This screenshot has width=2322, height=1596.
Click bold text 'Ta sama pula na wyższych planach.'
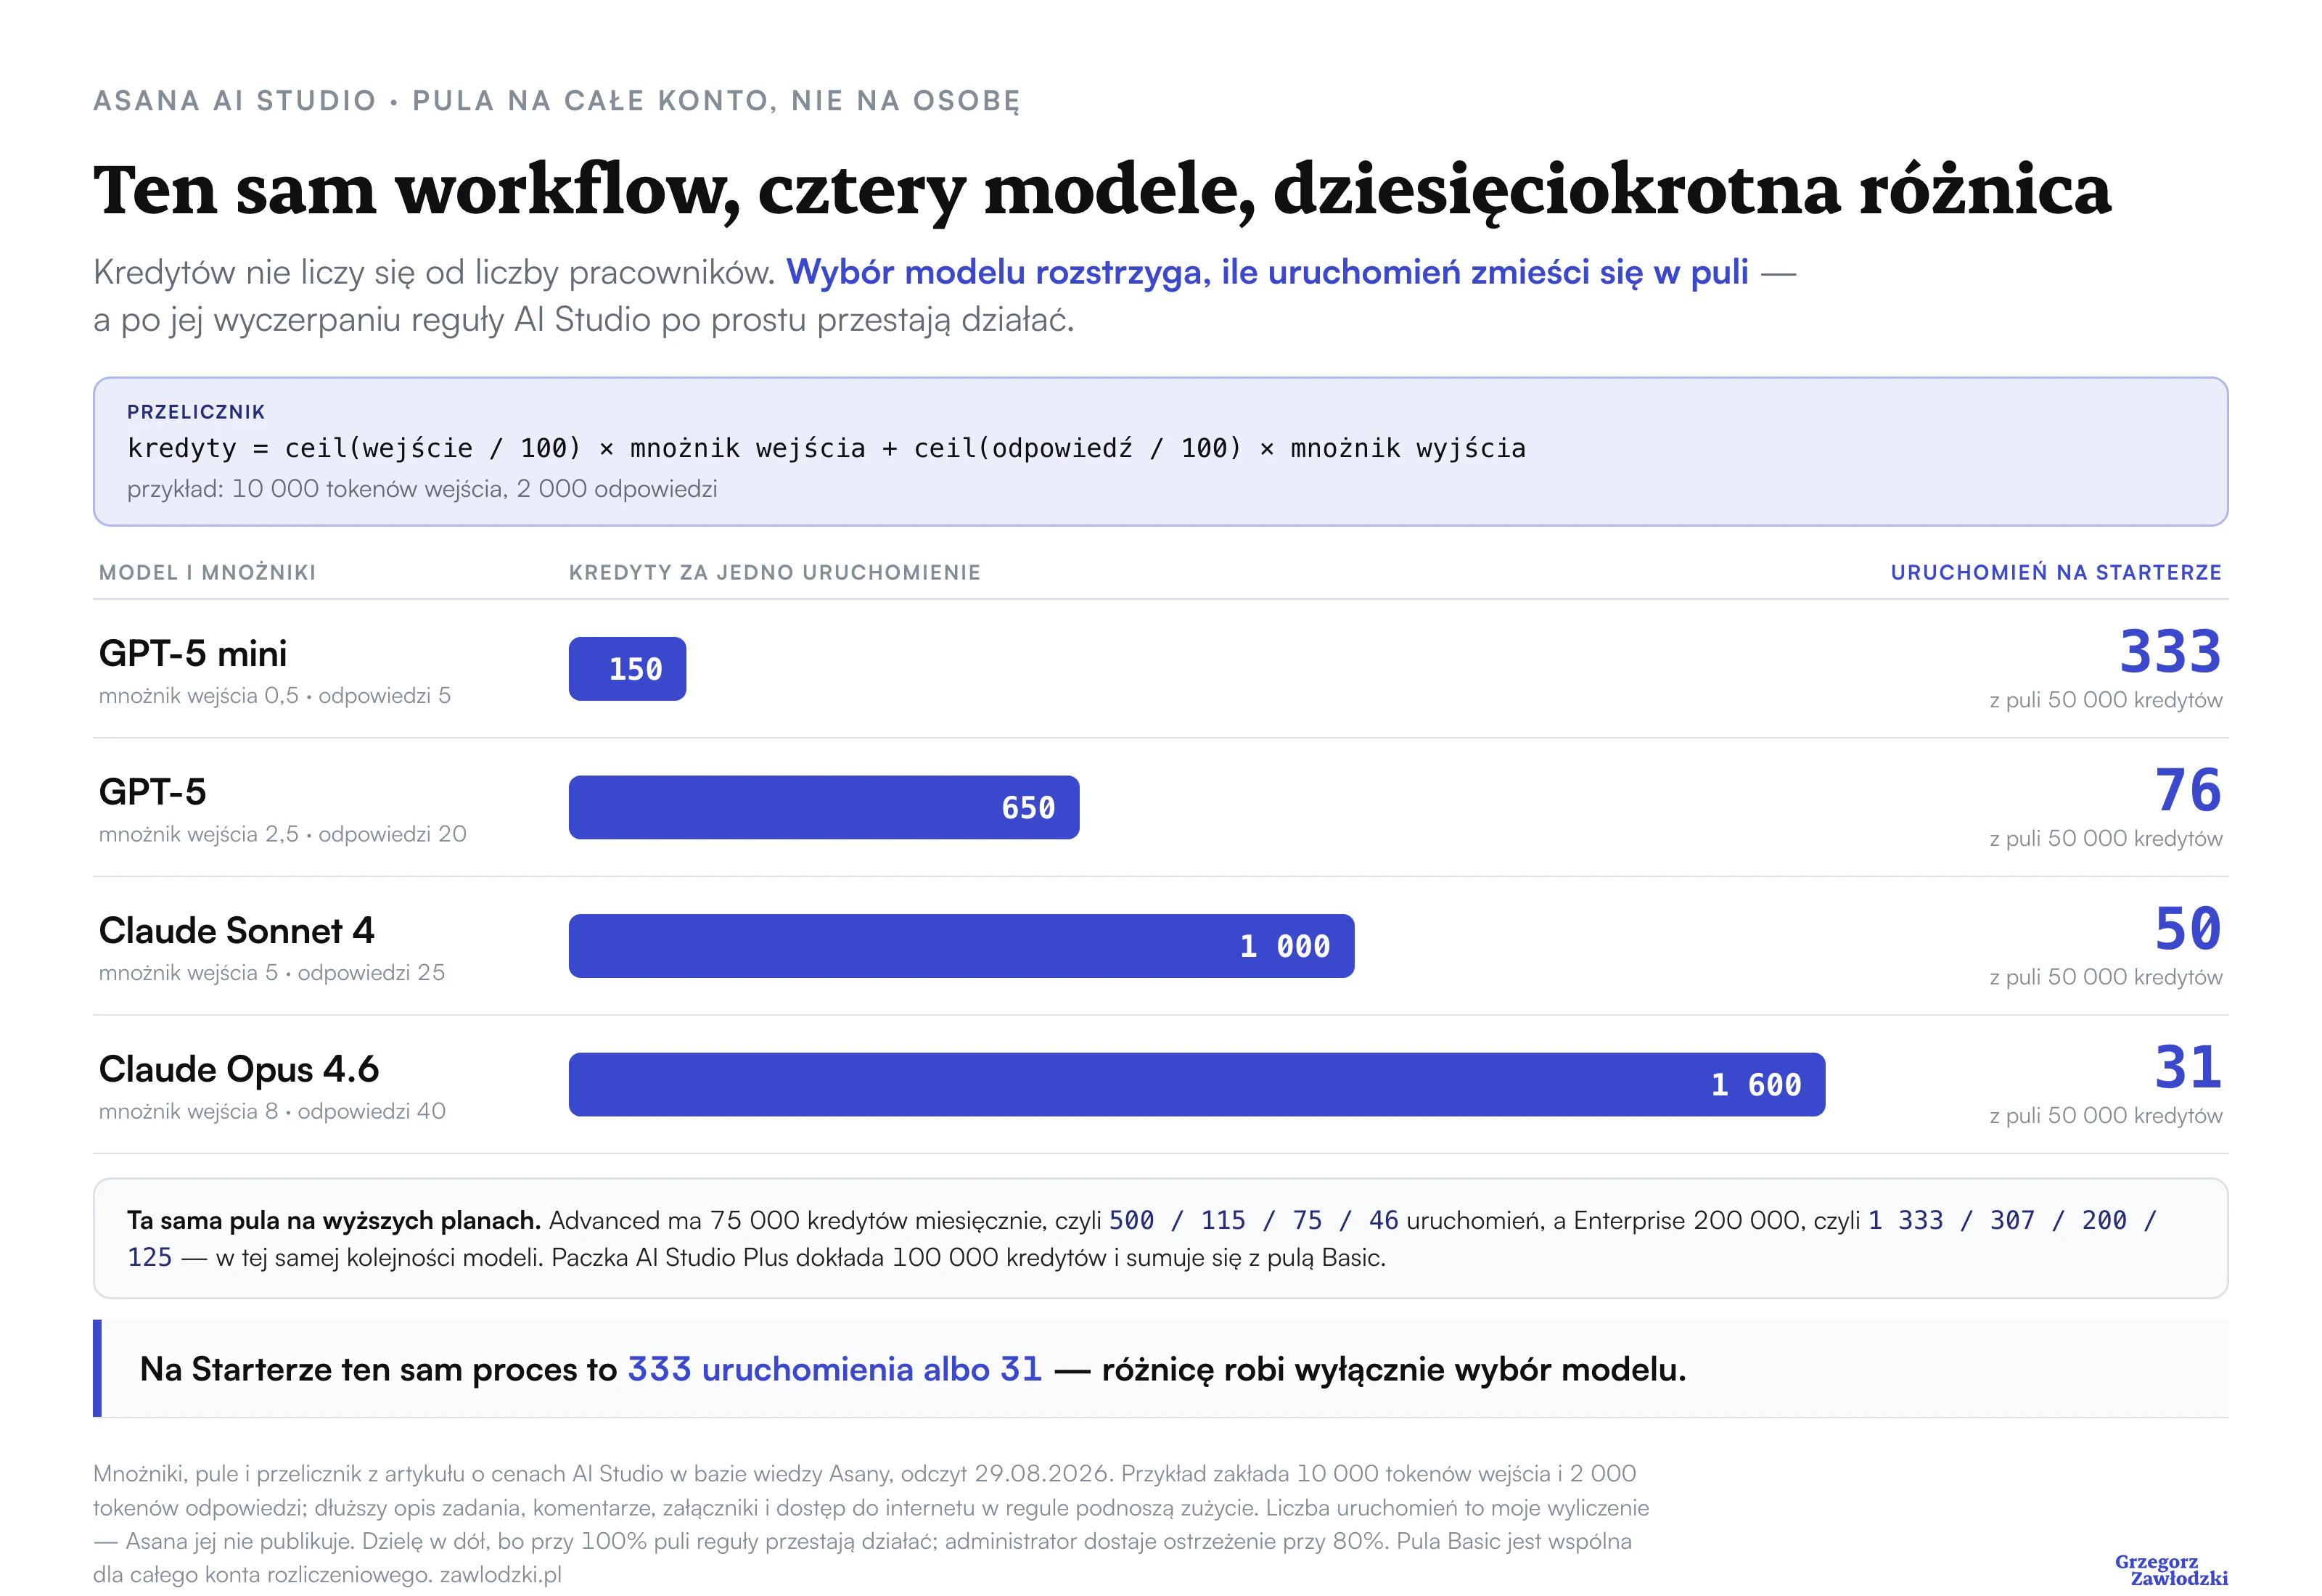(334, 1221)
